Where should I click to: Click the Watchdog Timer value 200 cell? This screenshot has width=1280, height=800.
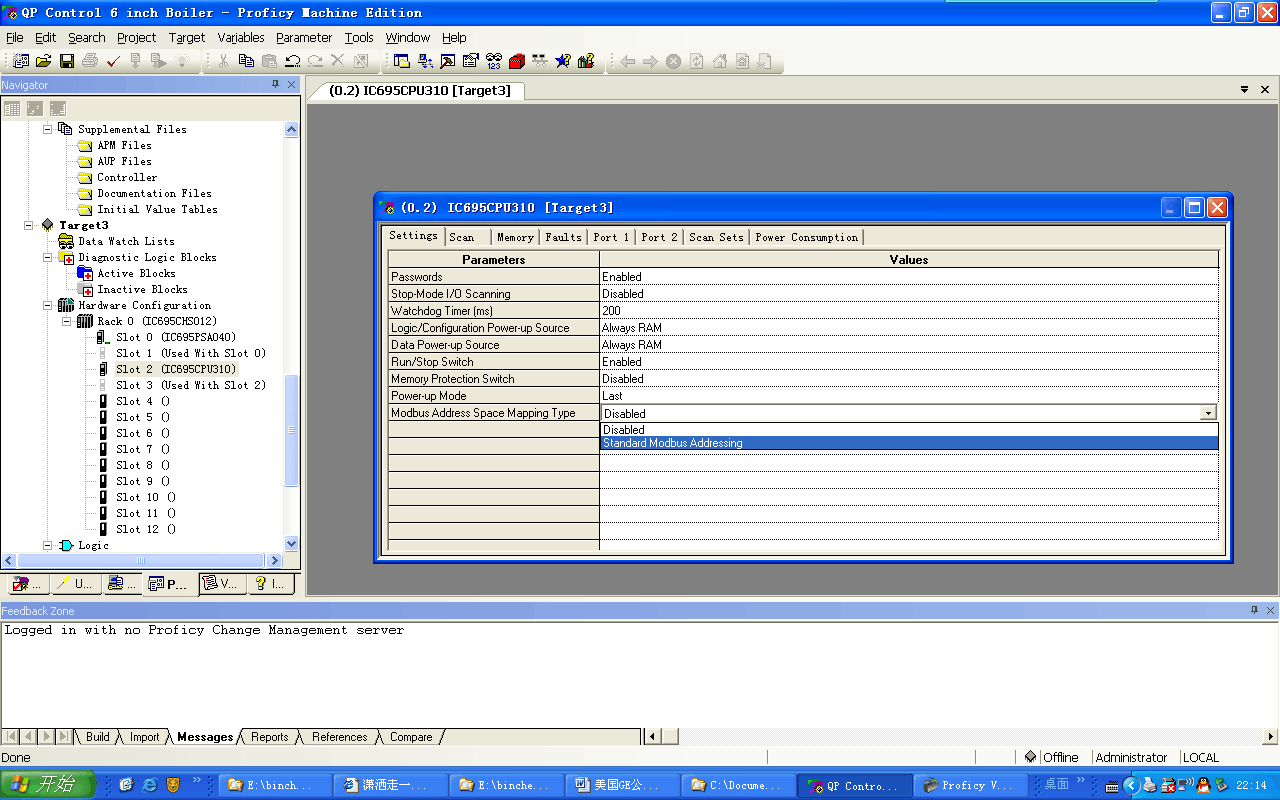click(x=909, y=311)
